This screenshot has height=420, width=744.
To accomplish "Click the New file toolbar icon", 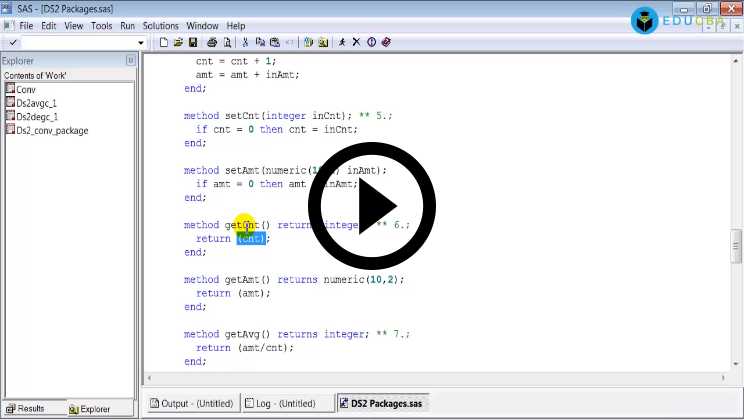I will pyautogui.click(x=164, y=43).
